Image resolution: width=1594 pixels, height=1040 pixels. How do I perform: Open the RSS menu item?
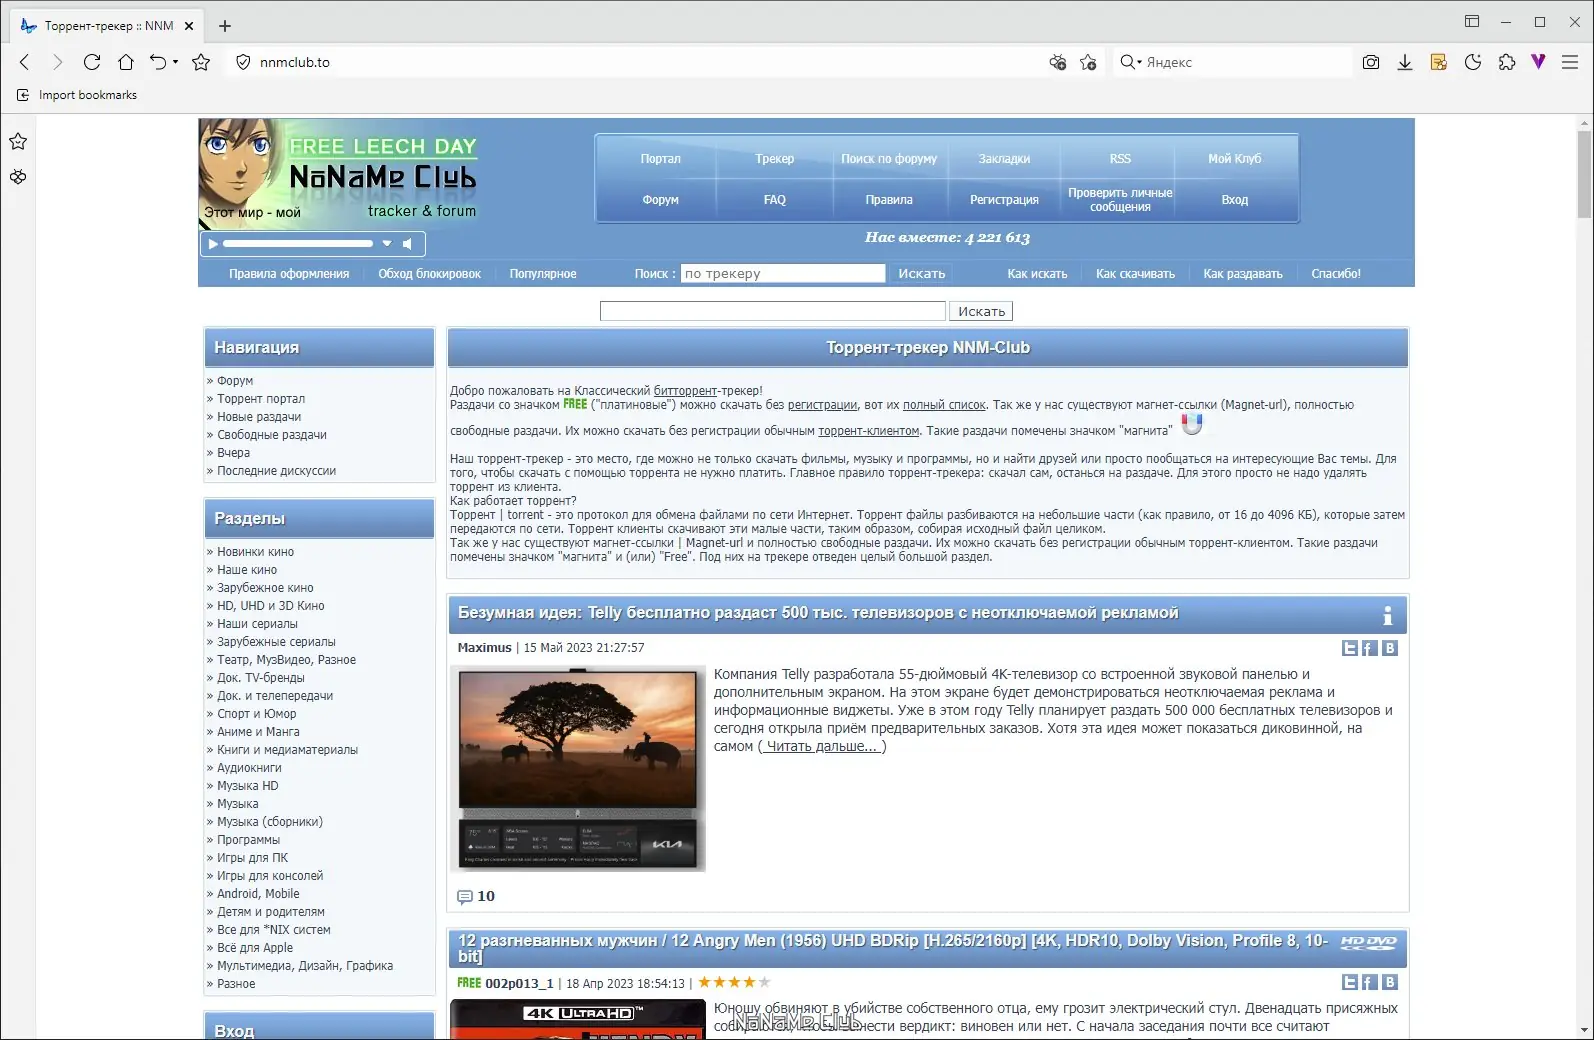tap(1120, 159)
